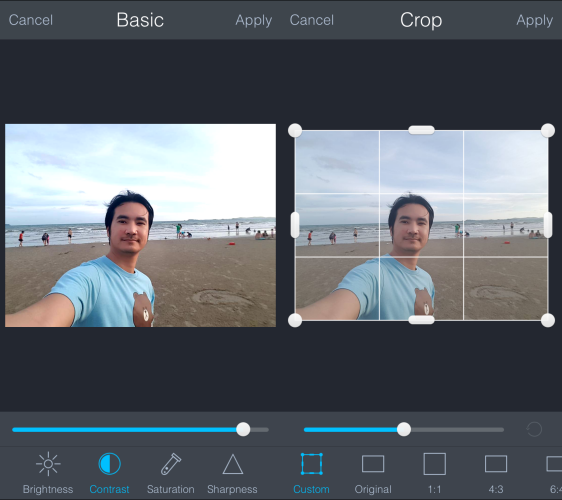Click the beach selfie preview in Basic
Screen dimensions: 562x500
click(x=140, y=225)
